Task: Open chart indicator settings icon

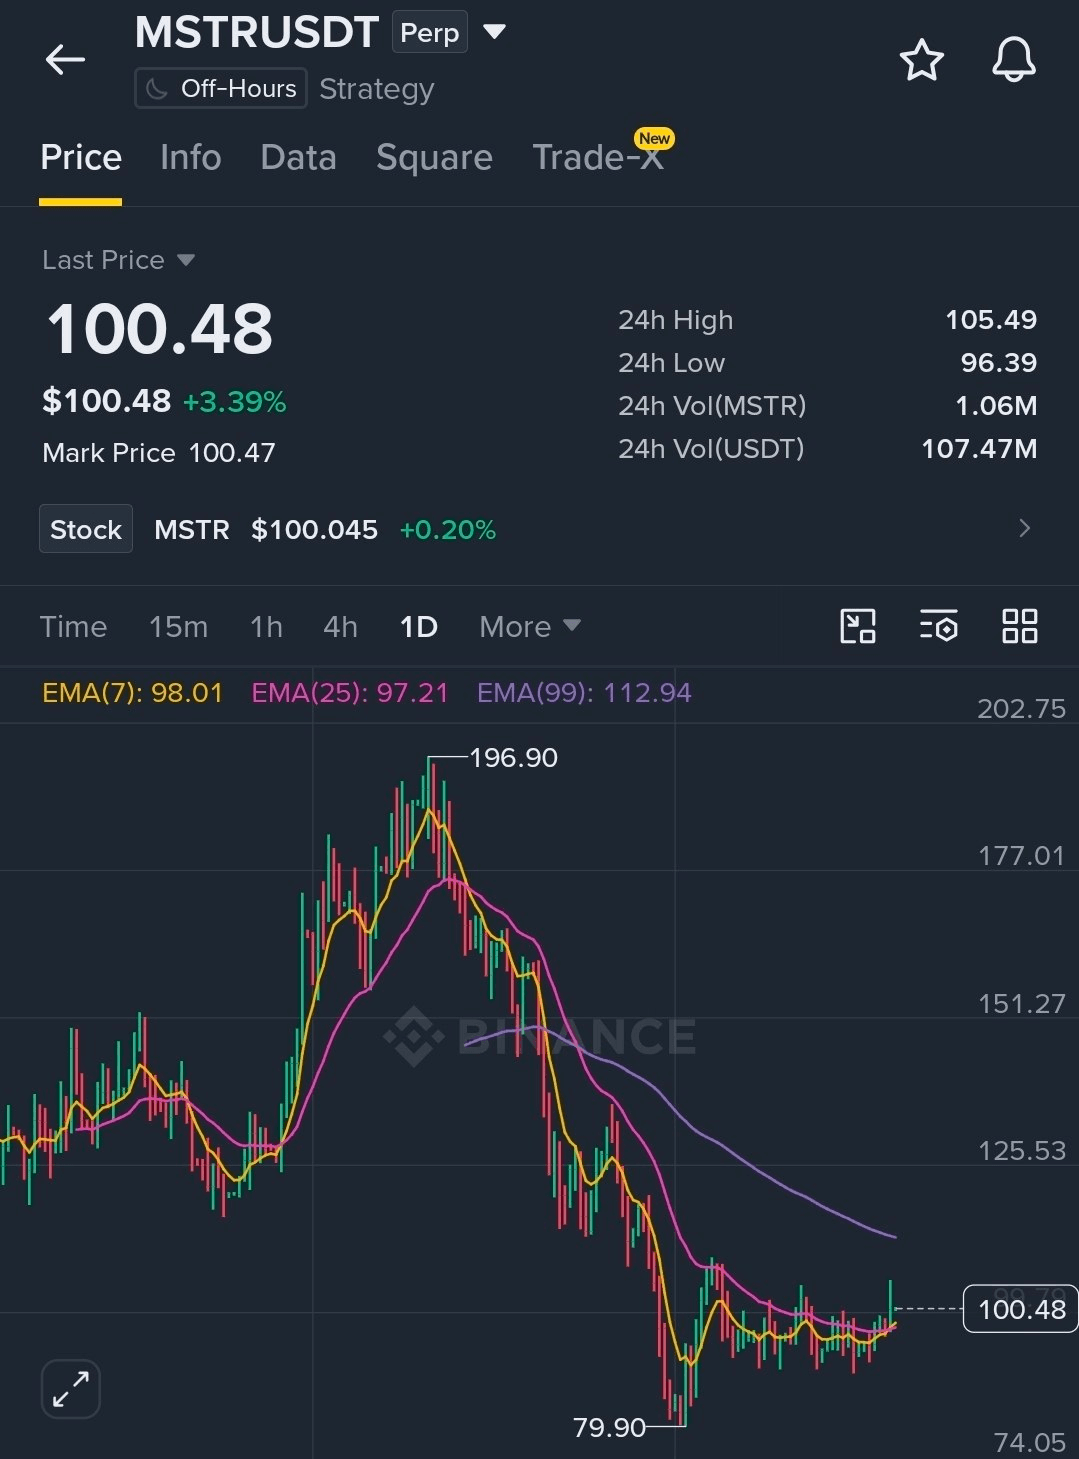Action: click(938, 626)
